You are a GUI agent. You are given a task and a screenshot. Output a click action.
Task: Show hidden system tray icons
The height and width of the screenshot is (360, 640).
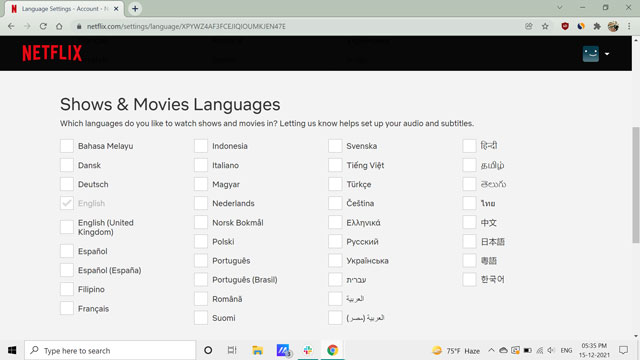(491, 350)
